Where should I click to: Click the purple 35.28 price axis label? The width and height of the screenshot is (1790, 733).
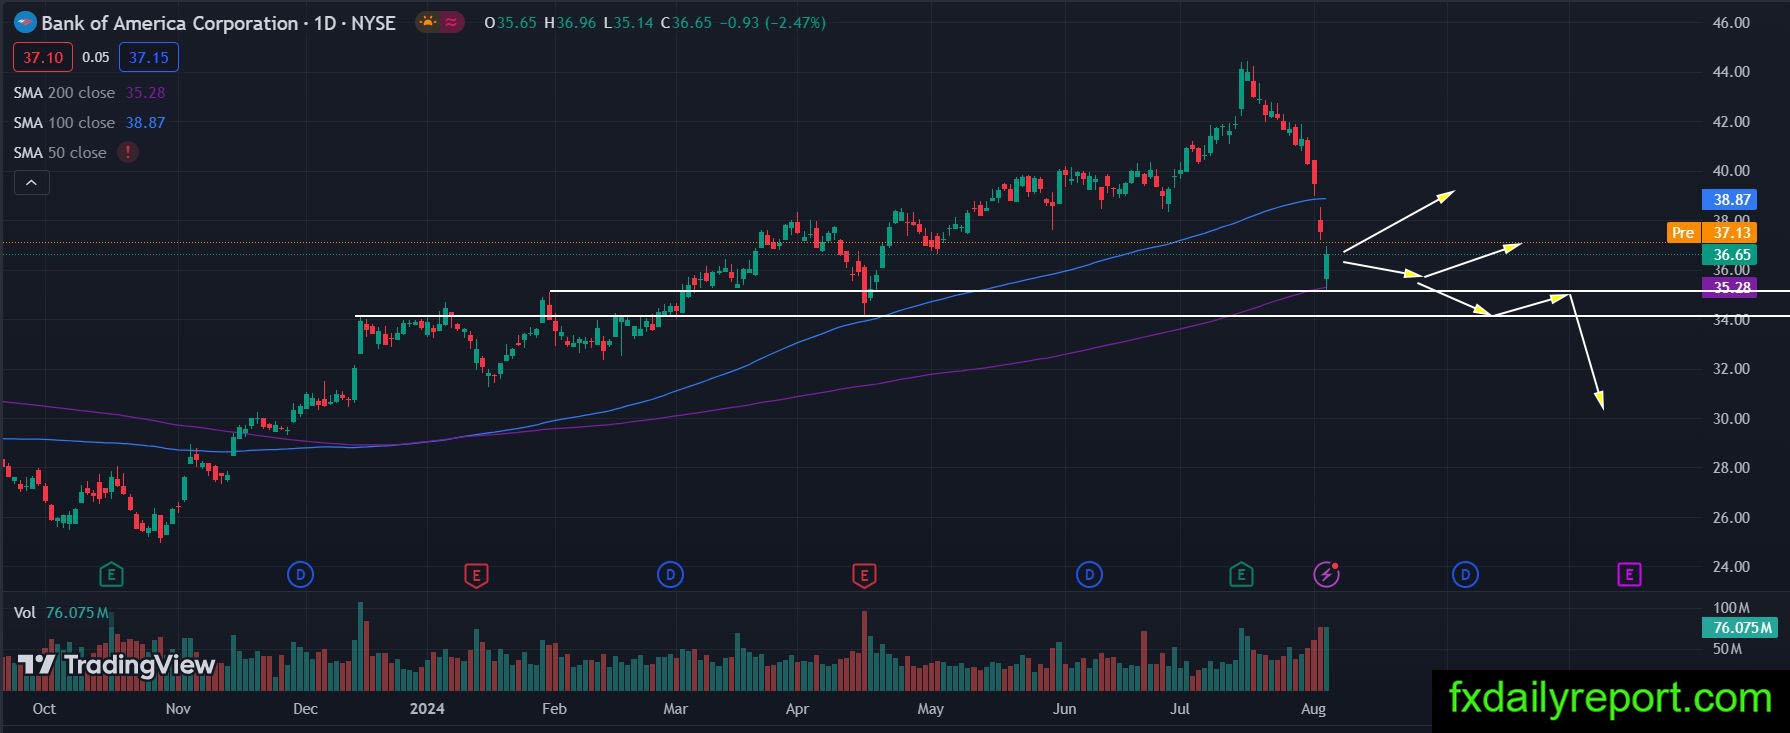(x=1731, y=287)
